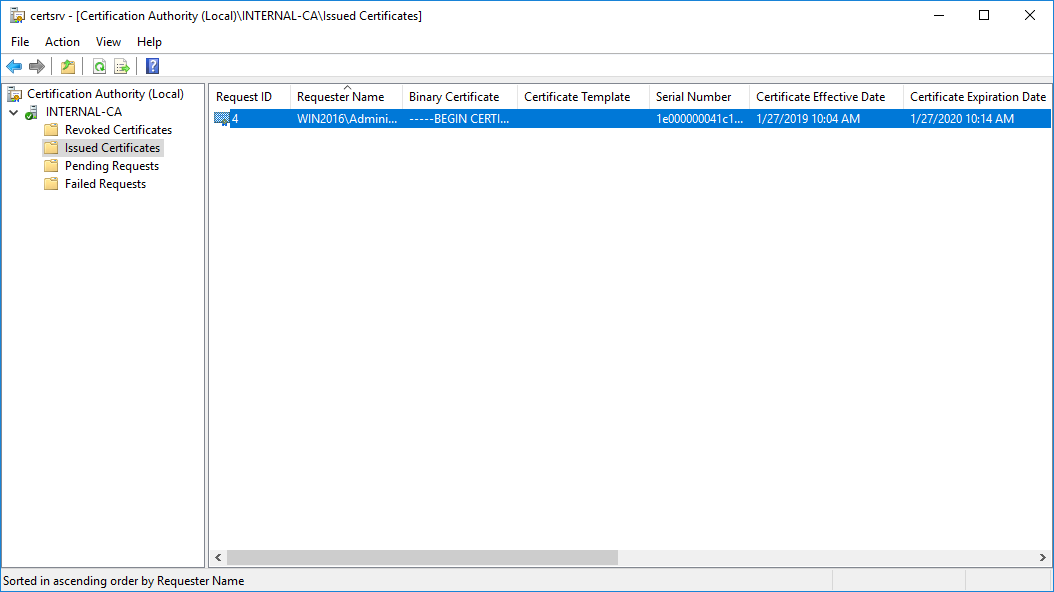Select the Failed Requests folder
Screen dimensions: 1054x592
[x=105, y=184]
